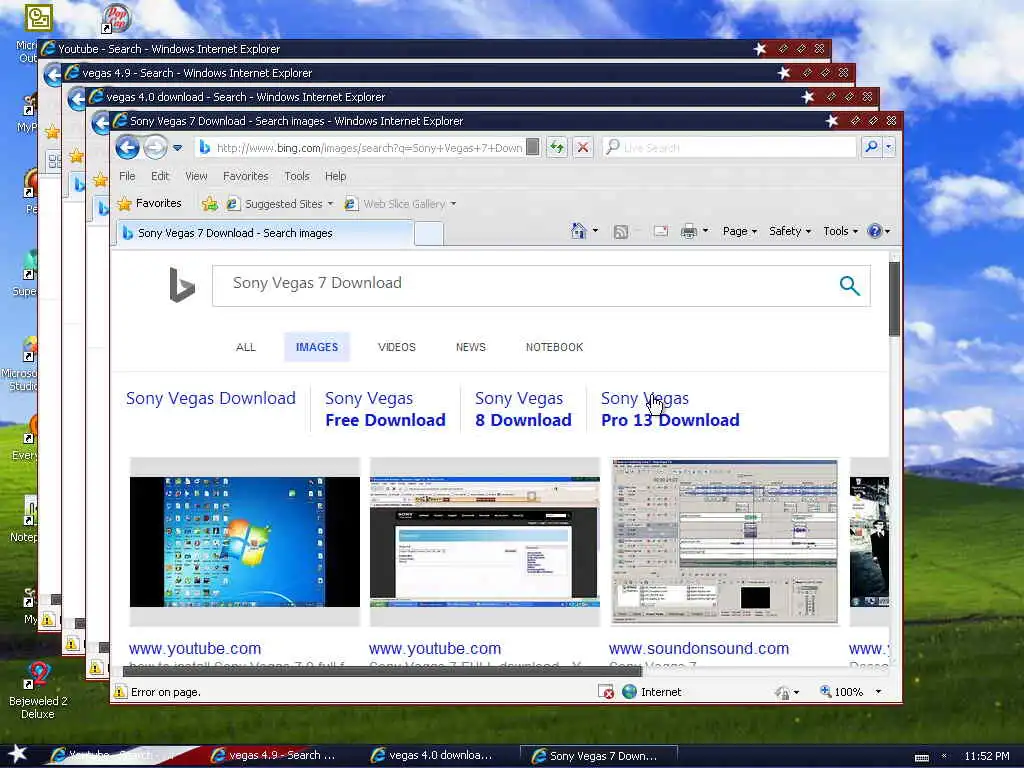Switch to the NOTEBOOK tab
The height and width of the screenshot is (768, 1024).
(x=554, y=347)
